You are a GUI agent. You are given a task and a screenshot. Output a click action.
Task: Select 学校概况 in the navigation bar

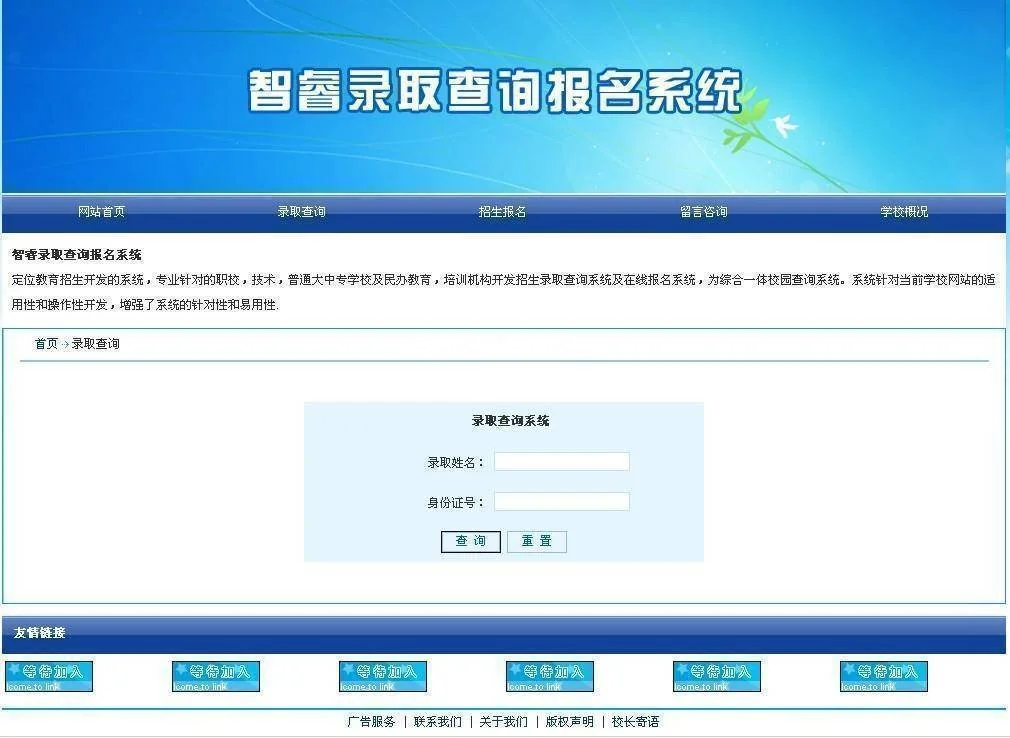[904, 212]
